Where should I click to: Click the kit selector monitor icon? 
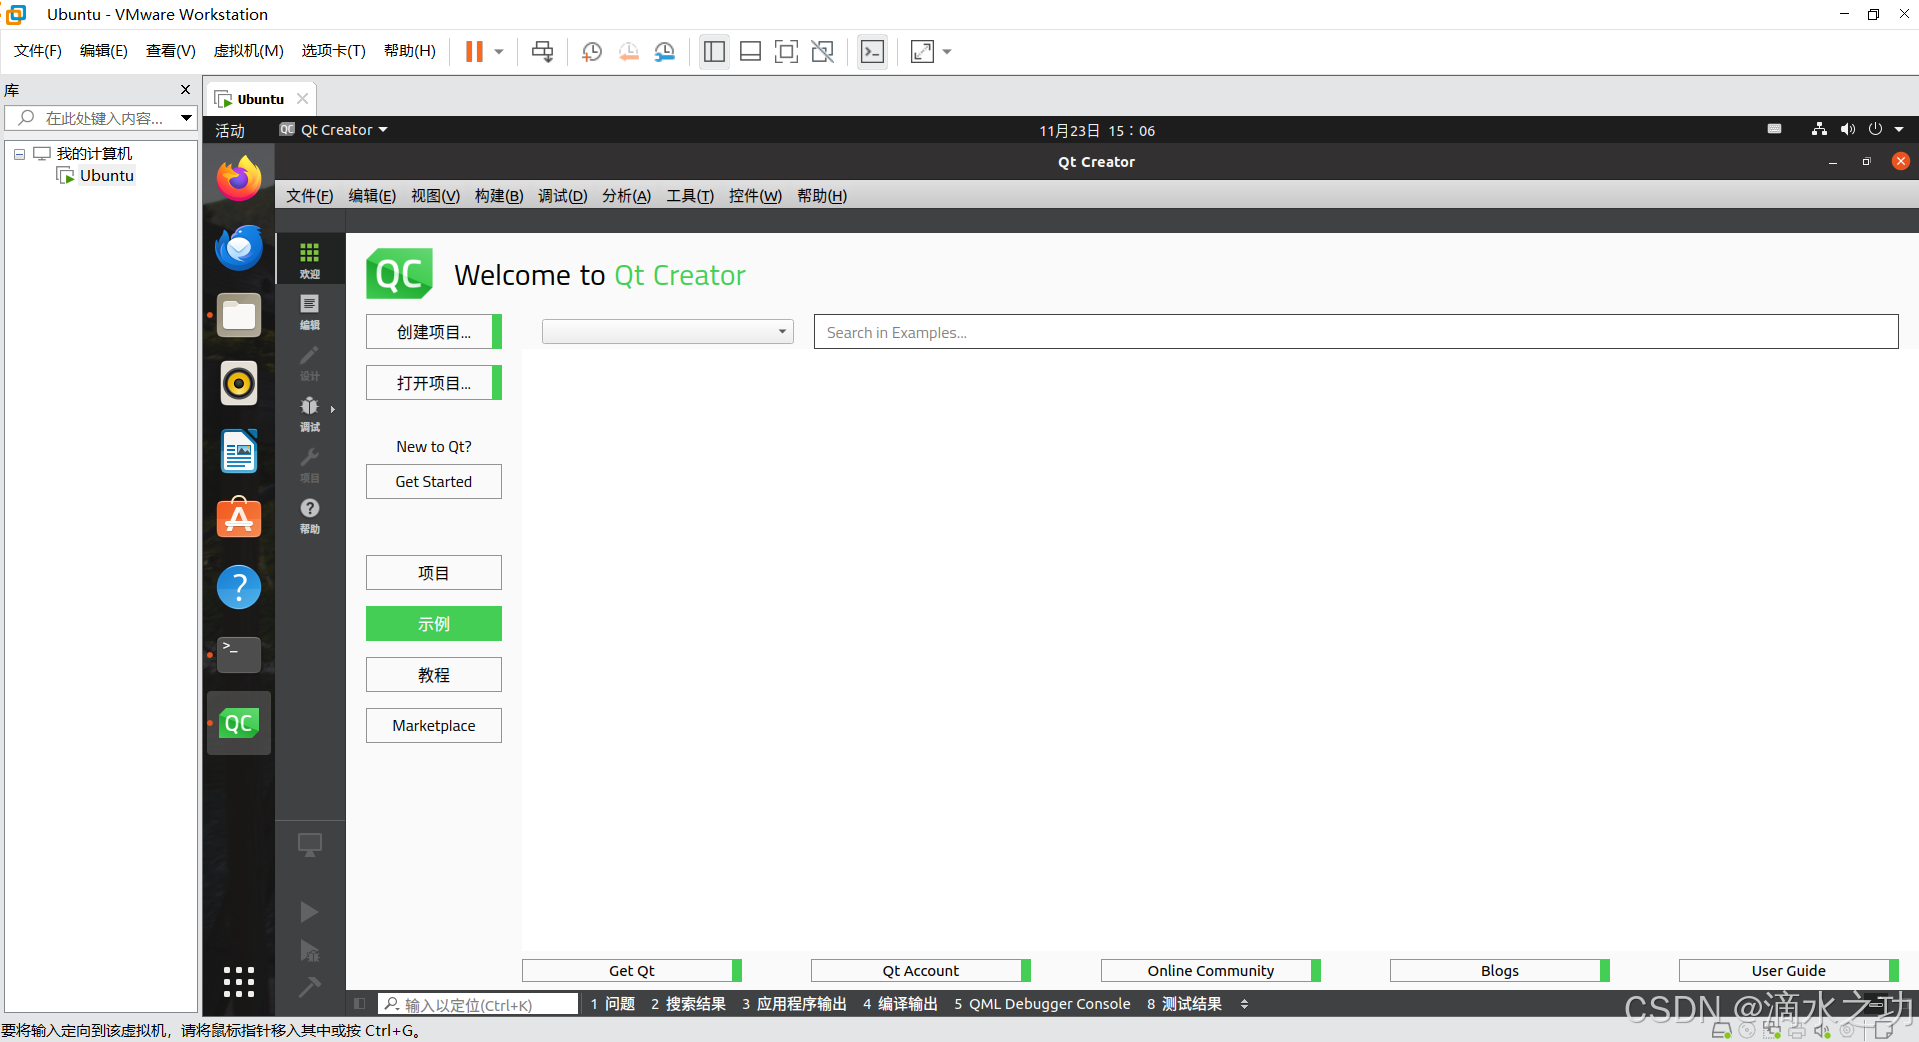(310, 846)
